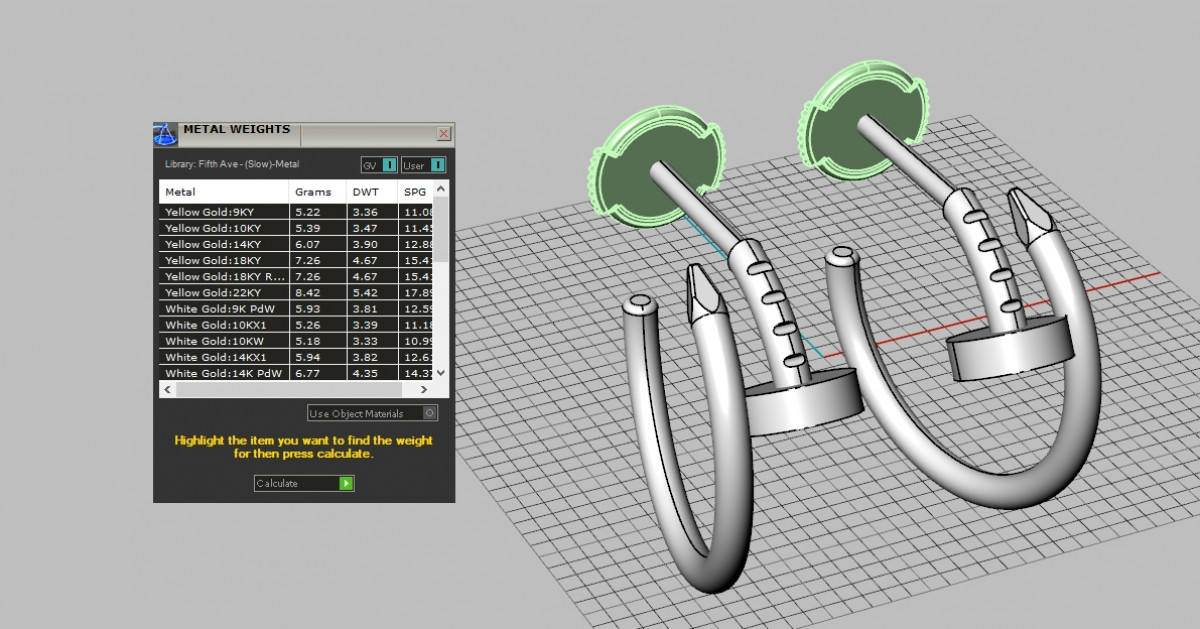Highlight the Yellow Gold:22KY metal

224,293
